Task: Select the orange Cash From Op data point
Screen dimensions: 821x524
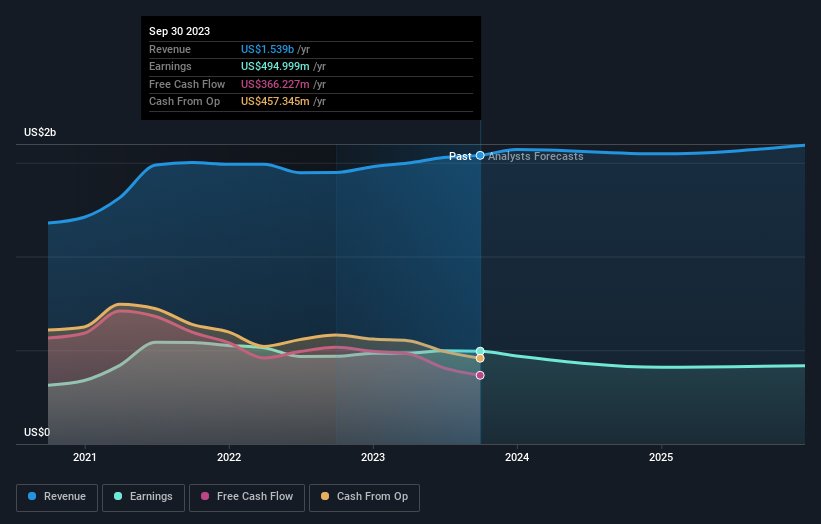Action: (480, 359)
